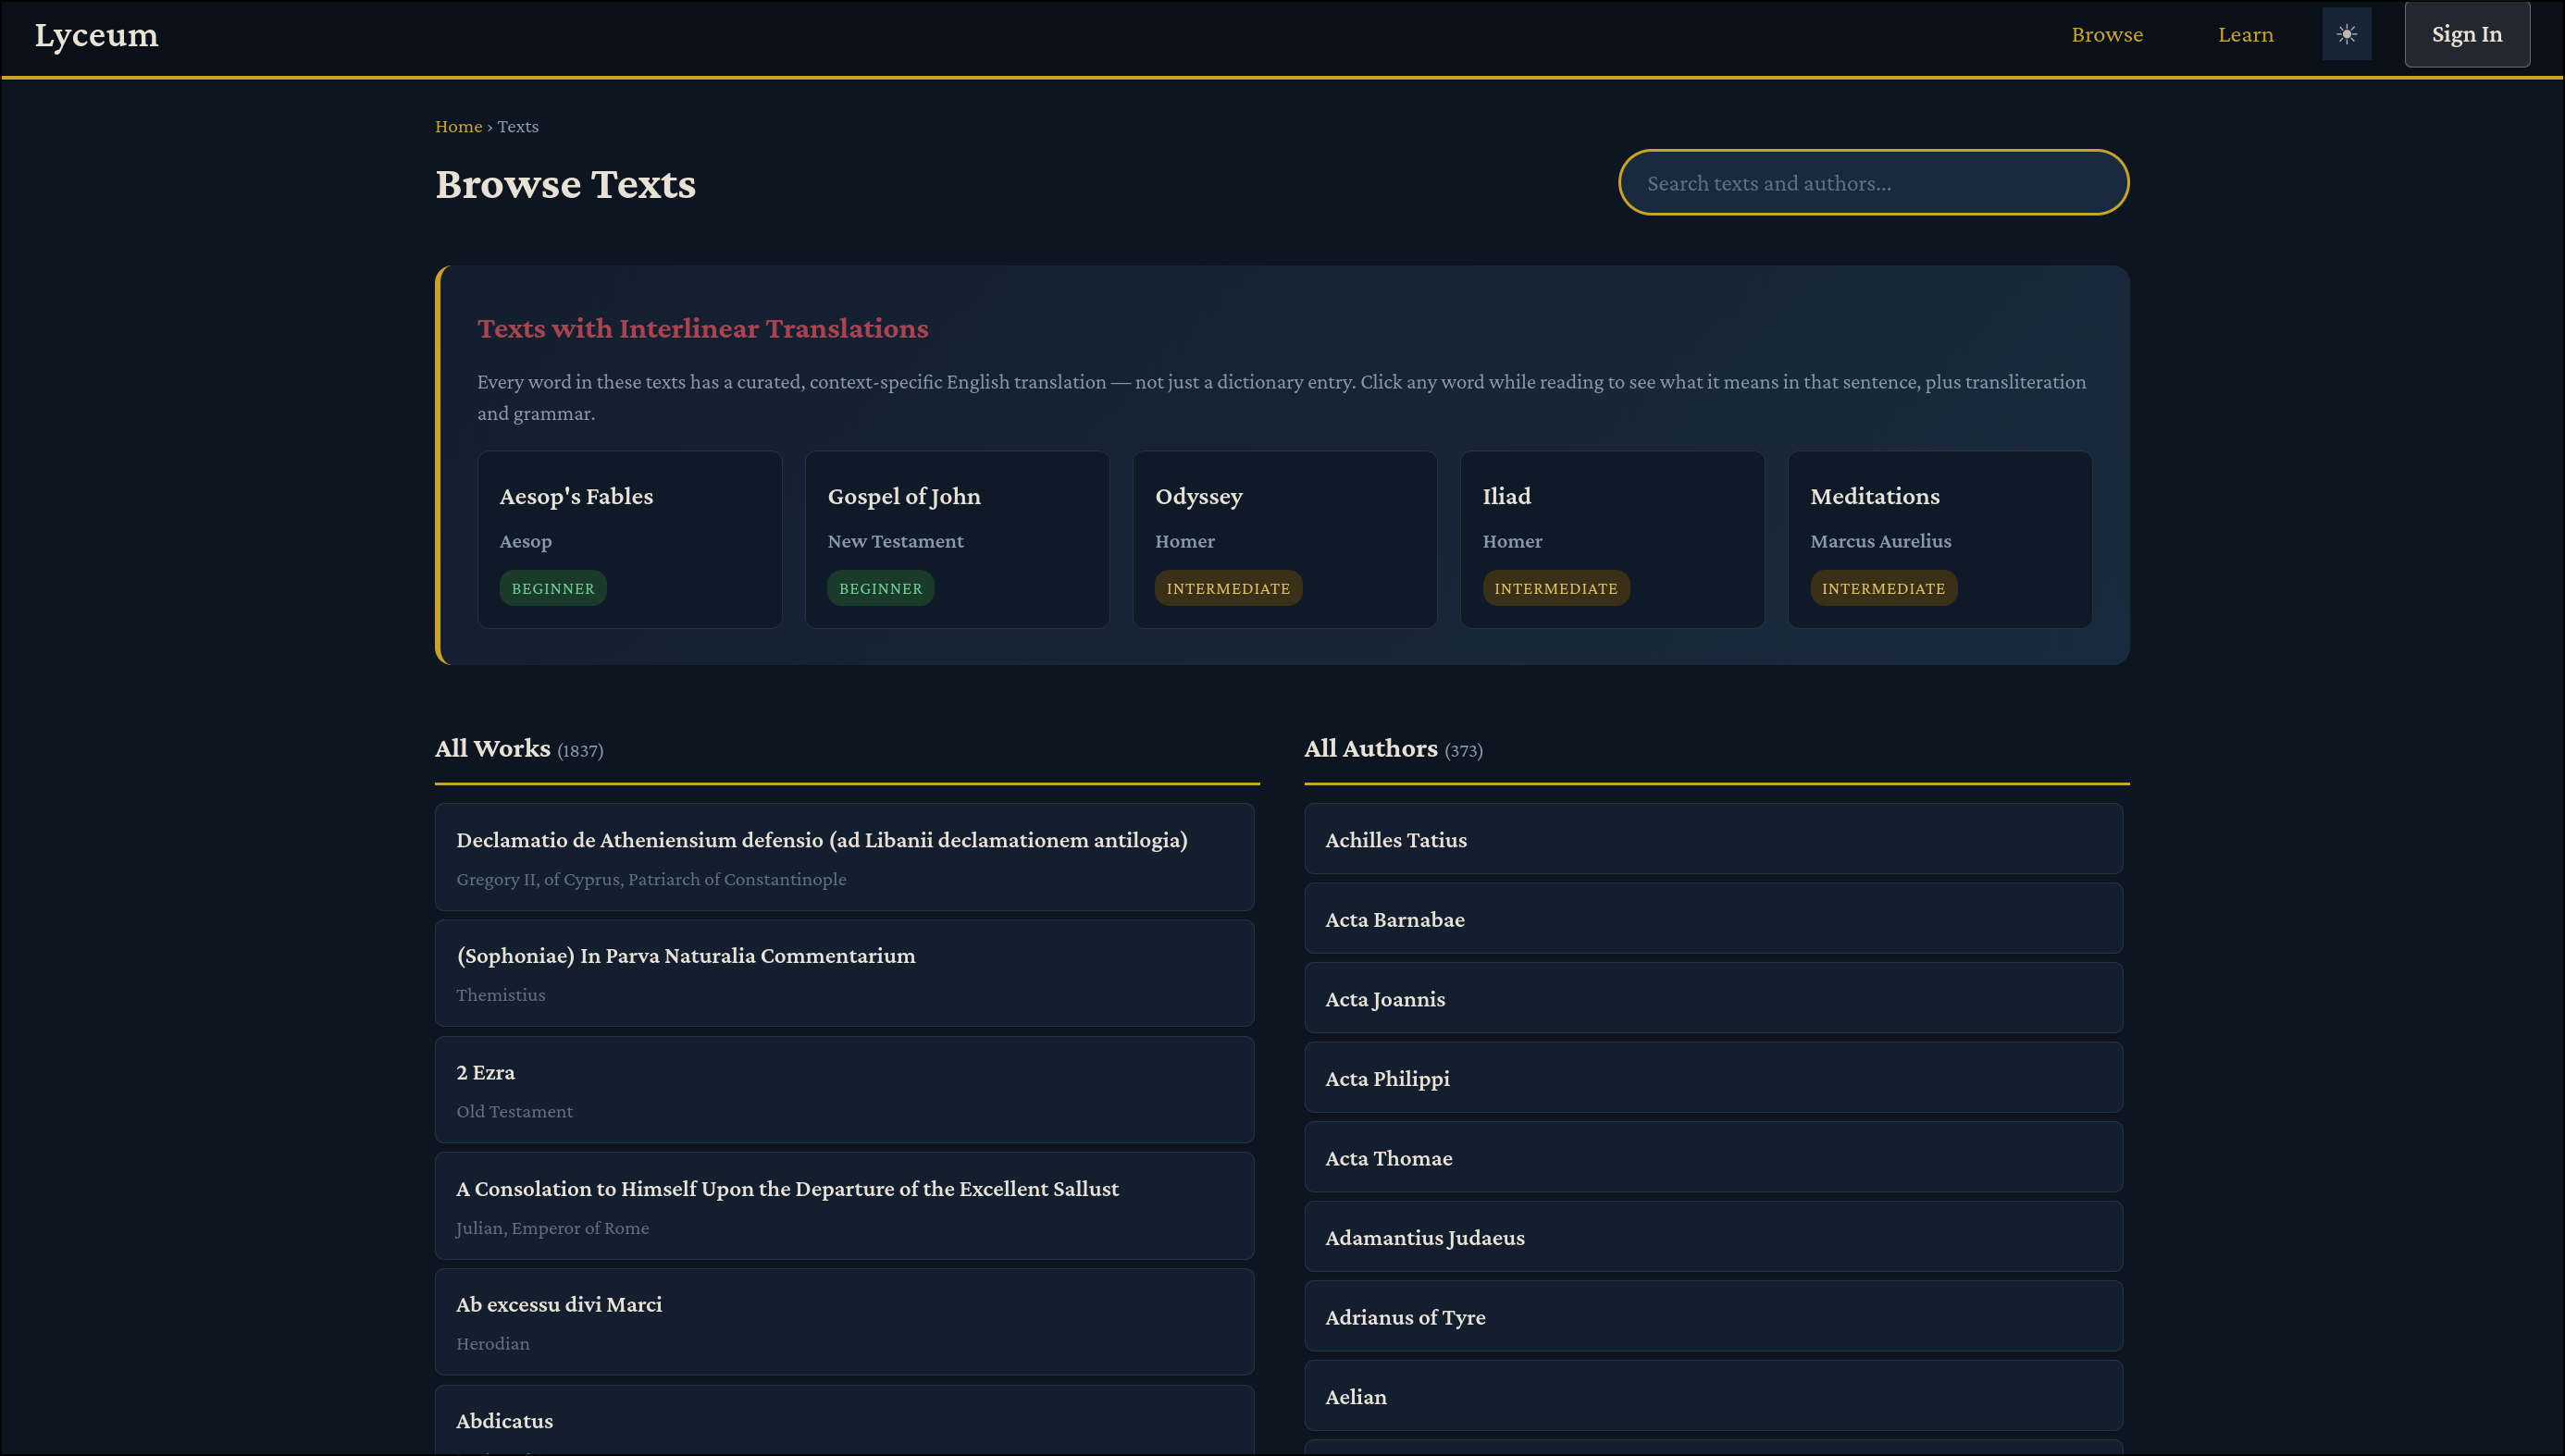Open Sophoniae In Parva Naturalia Commentarium
The image size is (2565, 1456).
click(x=844, y=973)
